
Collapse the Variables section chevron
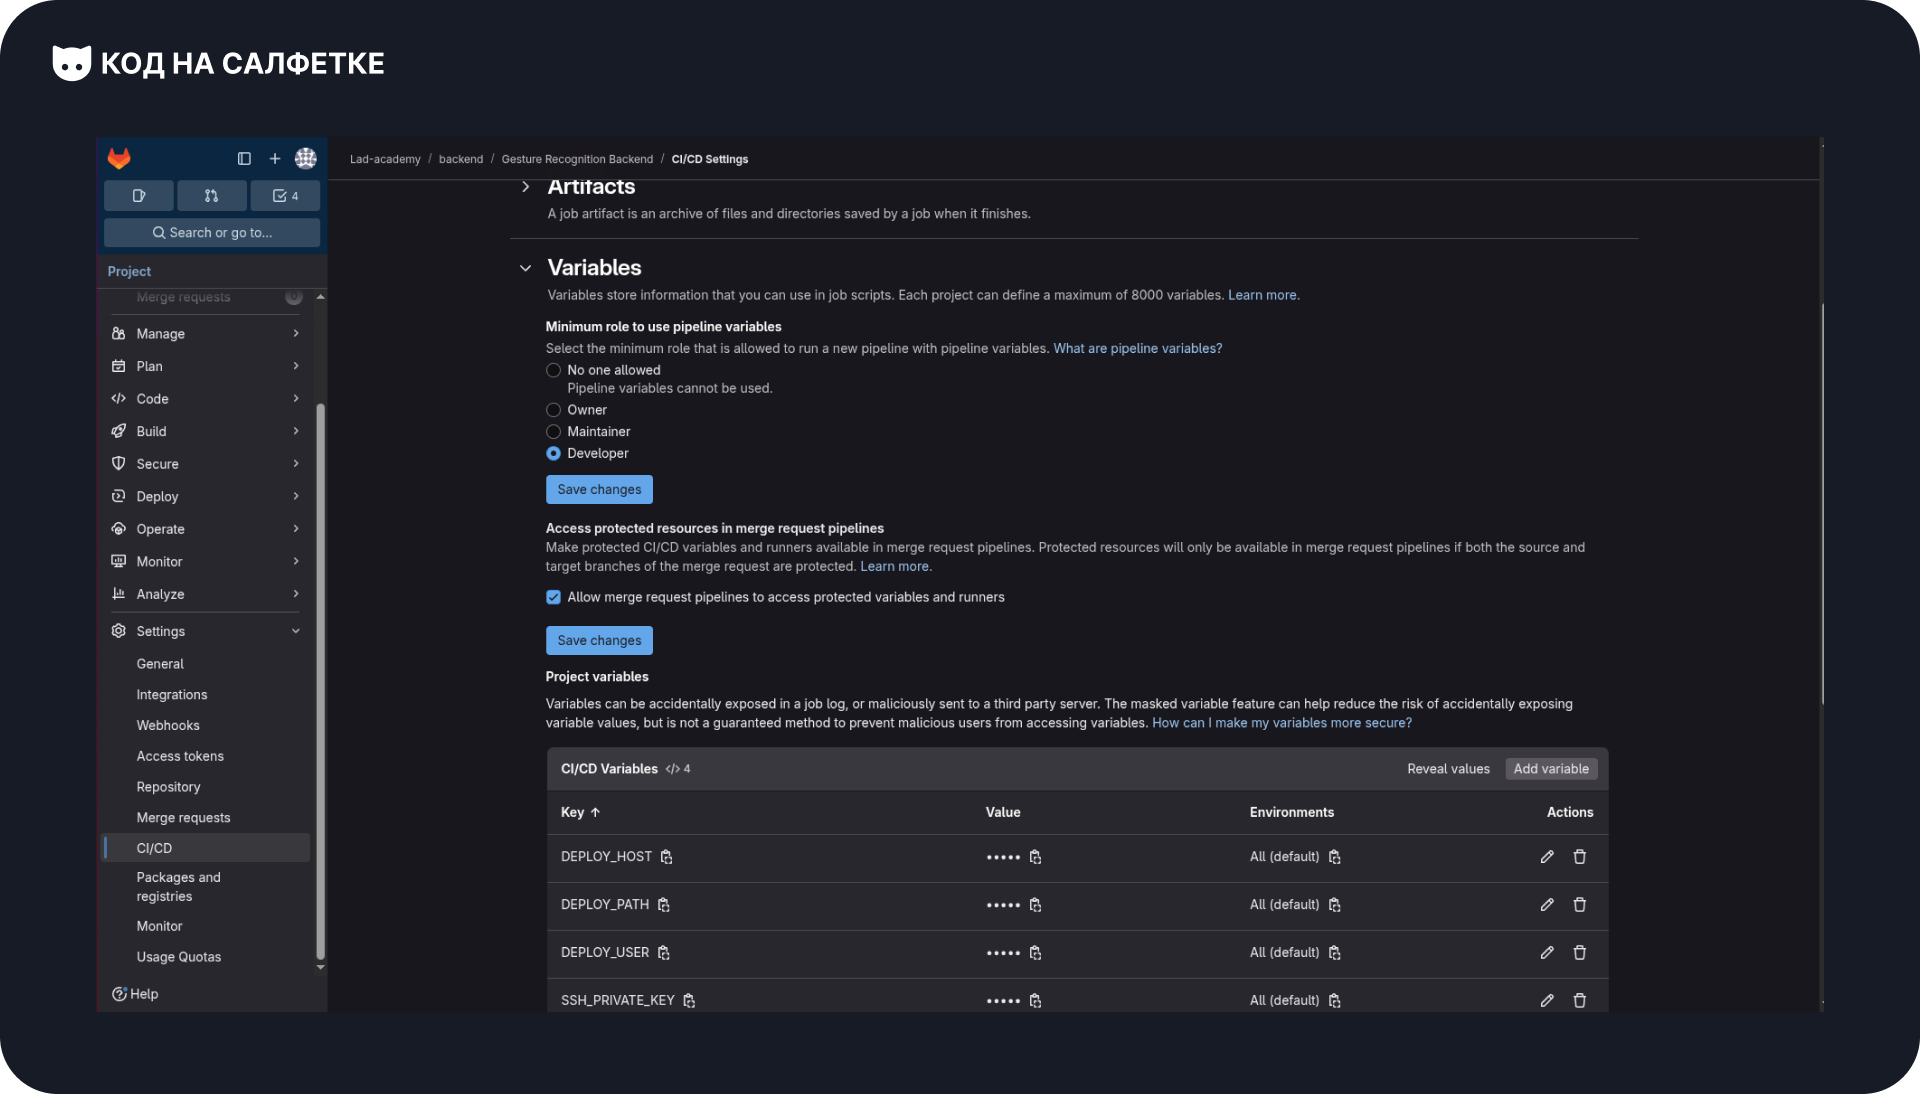526,268
